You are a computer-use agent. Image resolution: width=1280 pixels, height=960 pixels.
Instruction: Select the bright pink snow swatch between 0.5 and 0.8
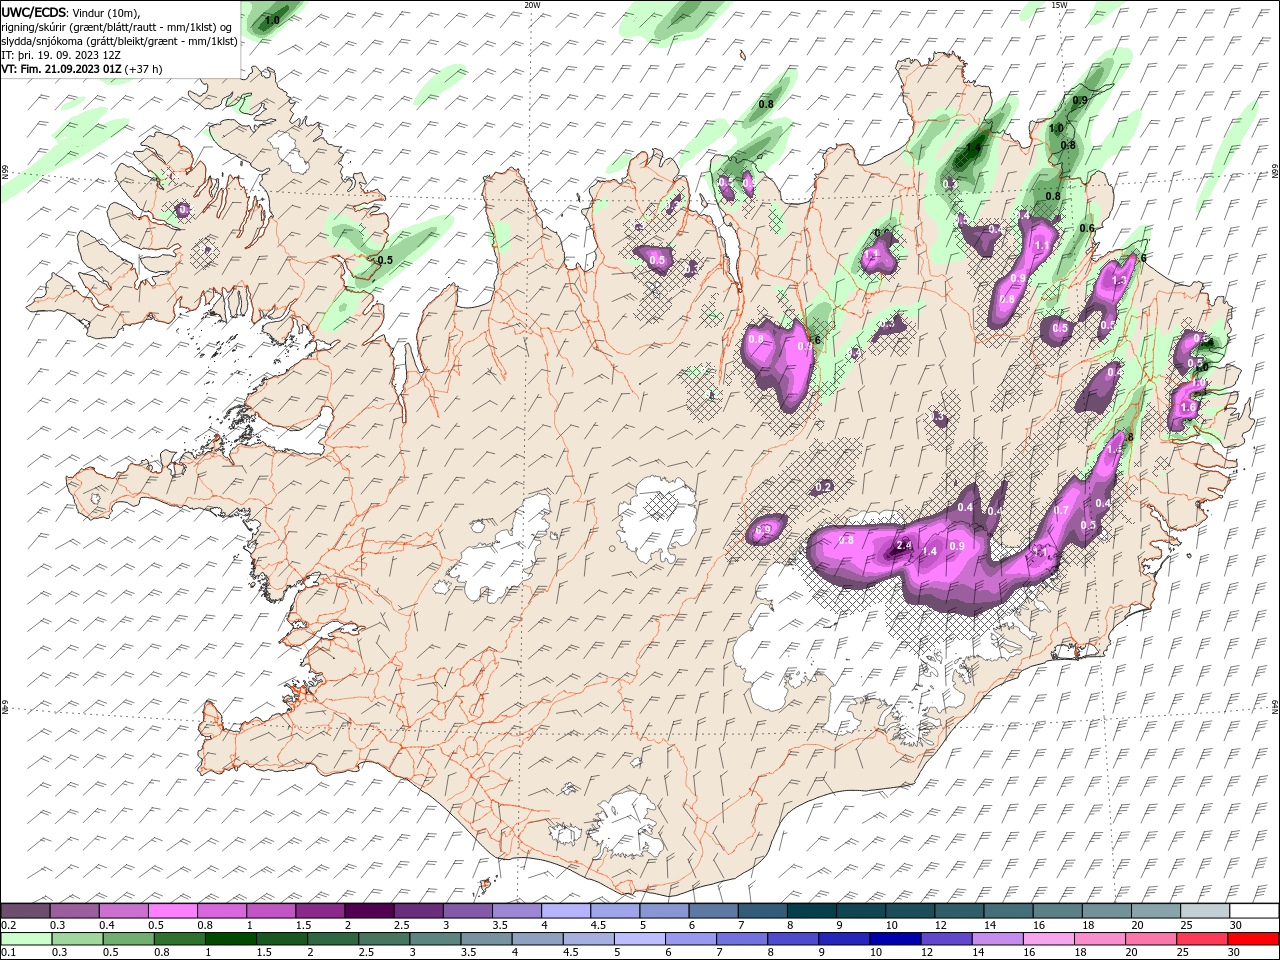pyautogui.click(x=173, y=911)
